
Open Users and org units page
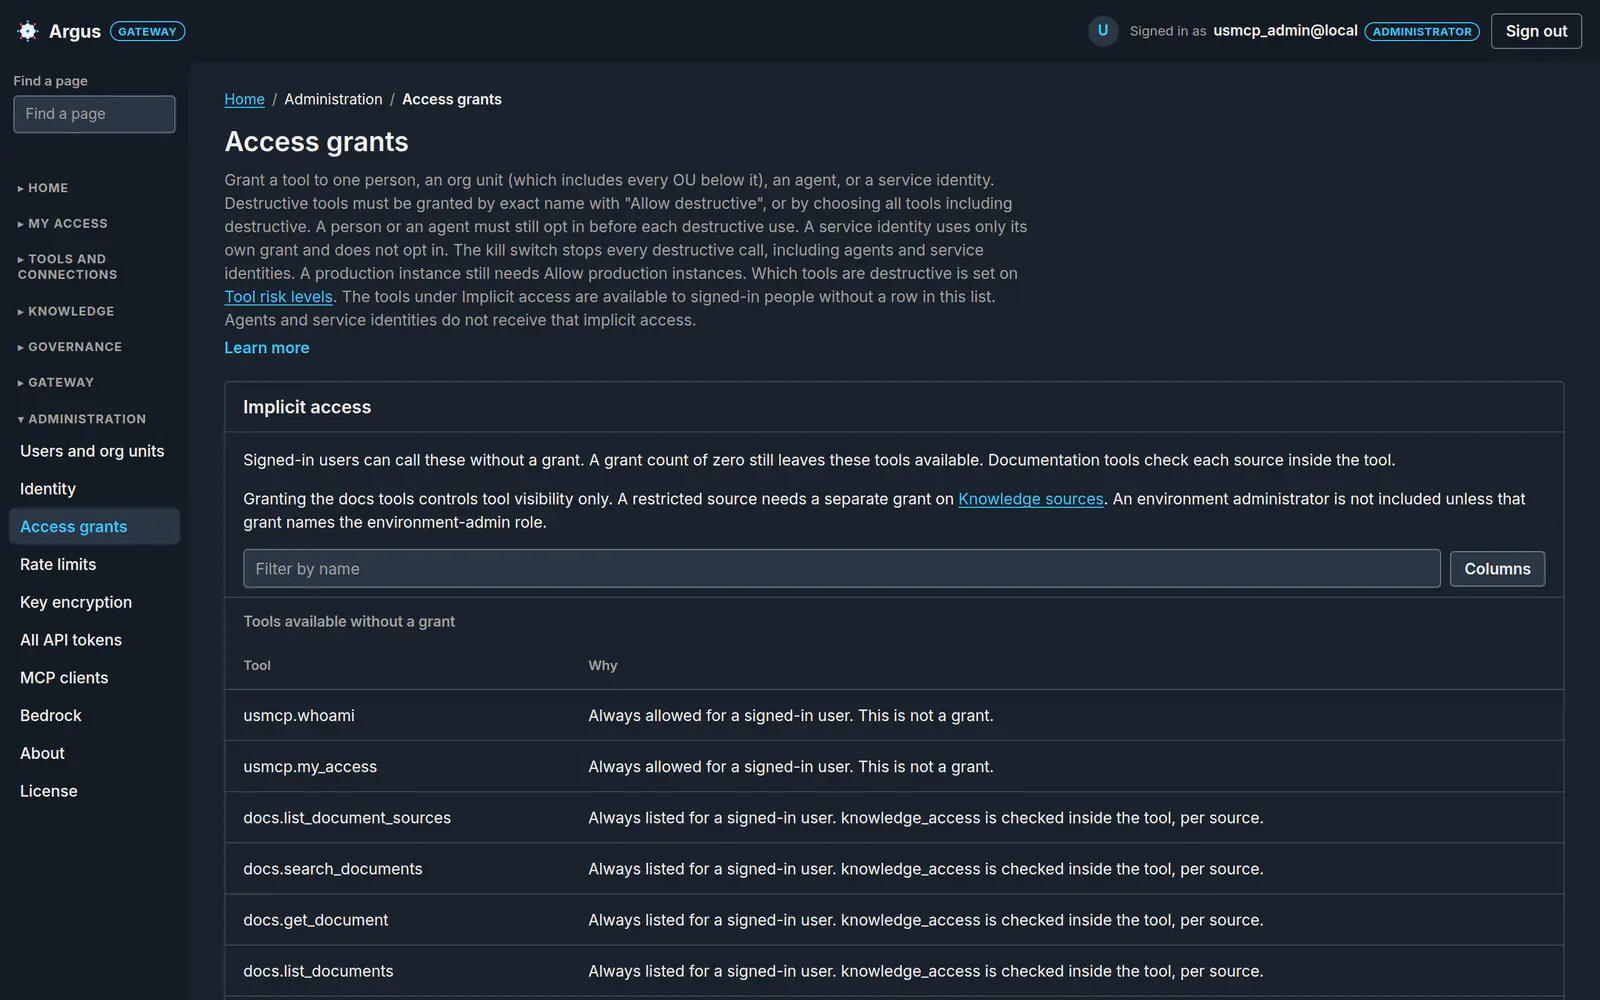click(94, 451)
